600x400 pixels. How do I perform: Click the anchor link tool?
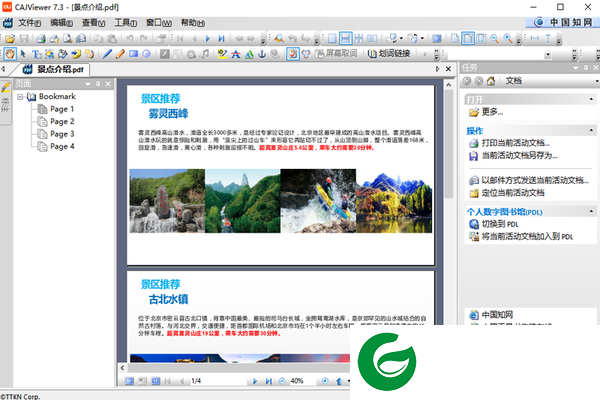(x=262, y=54)
